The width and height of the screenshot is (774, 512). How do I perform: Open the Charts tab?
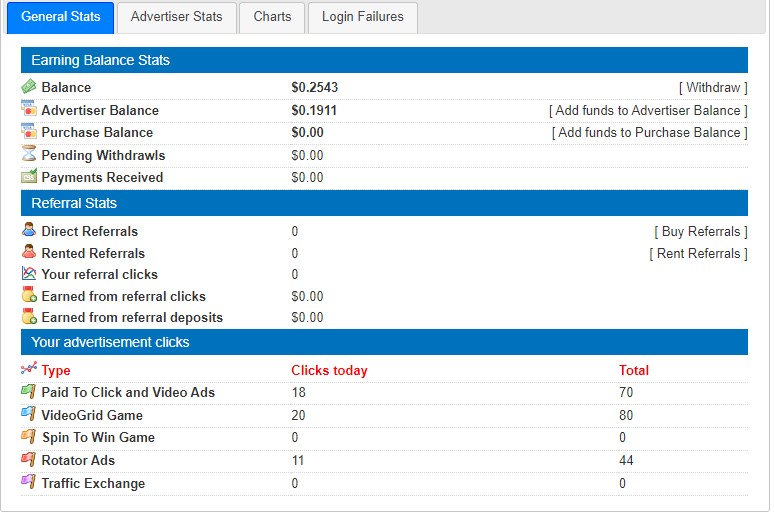(272, 17)
